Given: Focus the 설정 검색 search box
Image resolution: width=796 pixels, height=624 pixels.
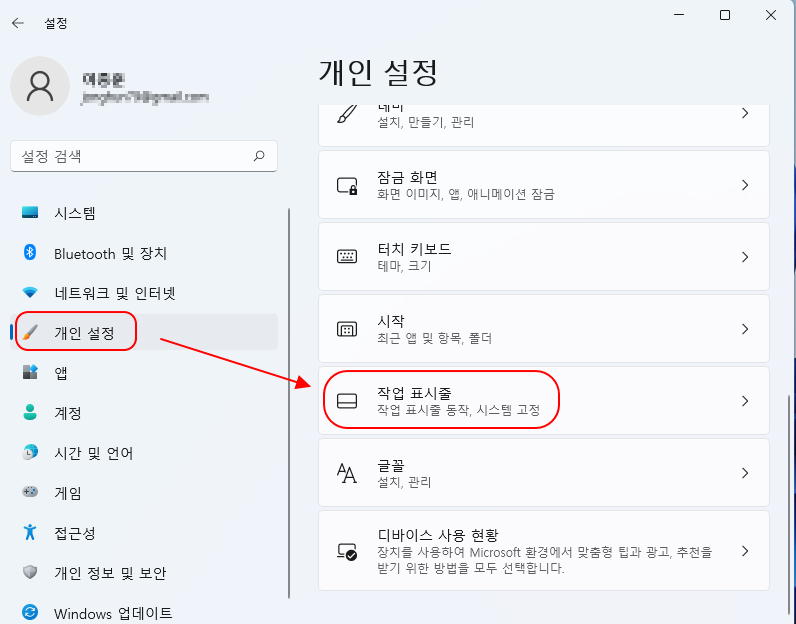Looking at the screenshot, I should (x=144, y=156).
